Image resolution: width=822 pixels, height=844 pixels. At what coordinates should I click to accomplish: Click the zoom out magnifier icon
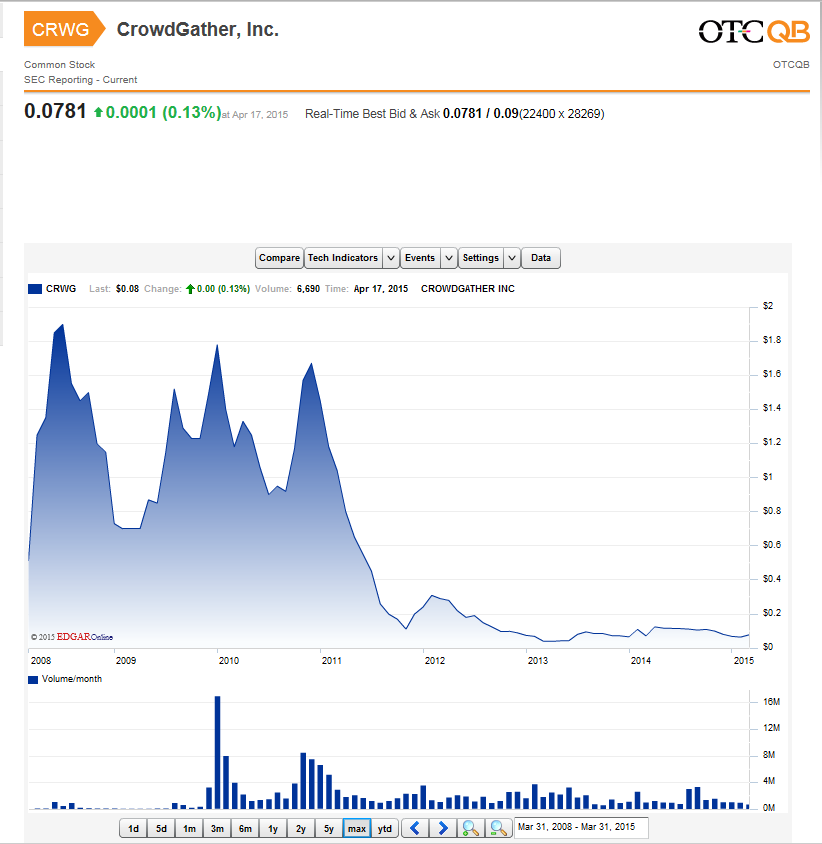click(497, 828)
